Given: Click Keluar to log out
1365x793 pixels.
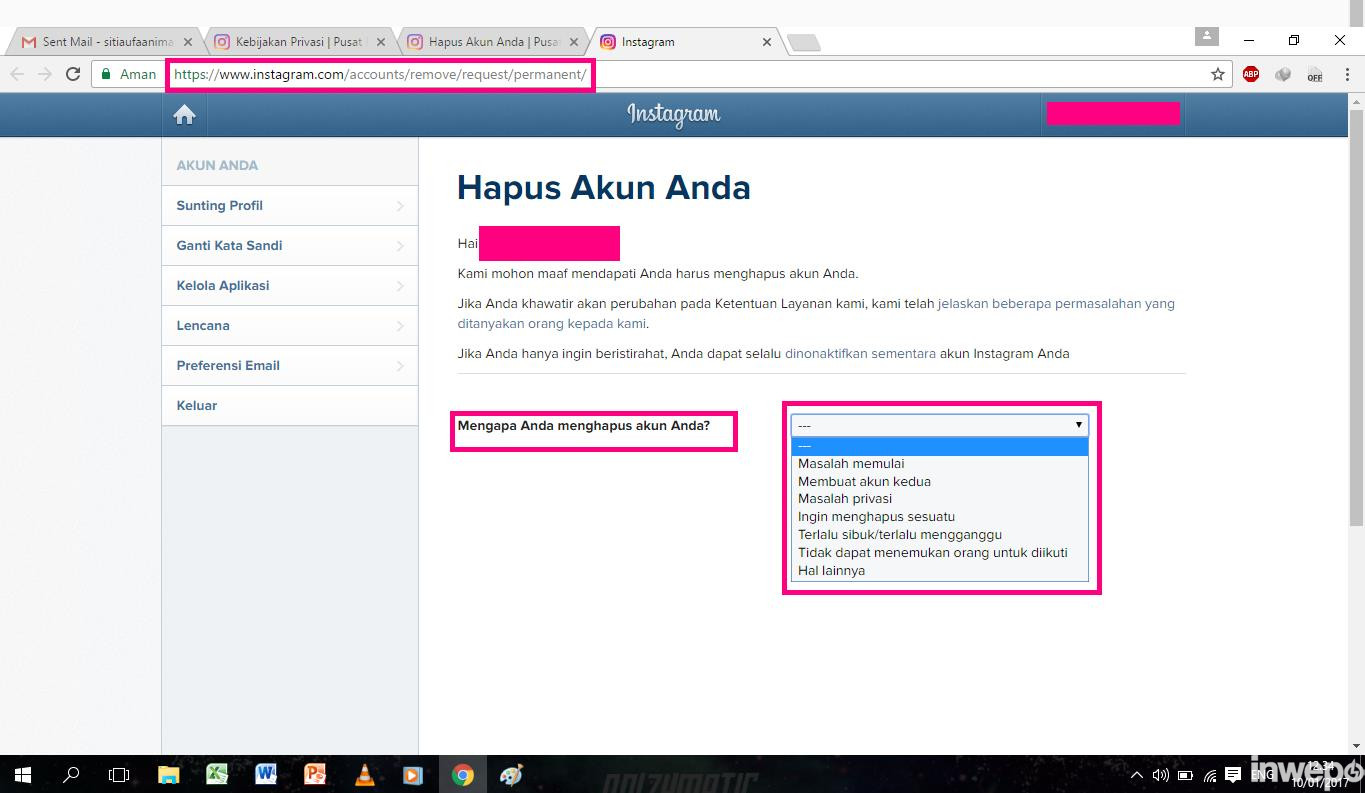Looking at the screenshot, I should [290, 405].
